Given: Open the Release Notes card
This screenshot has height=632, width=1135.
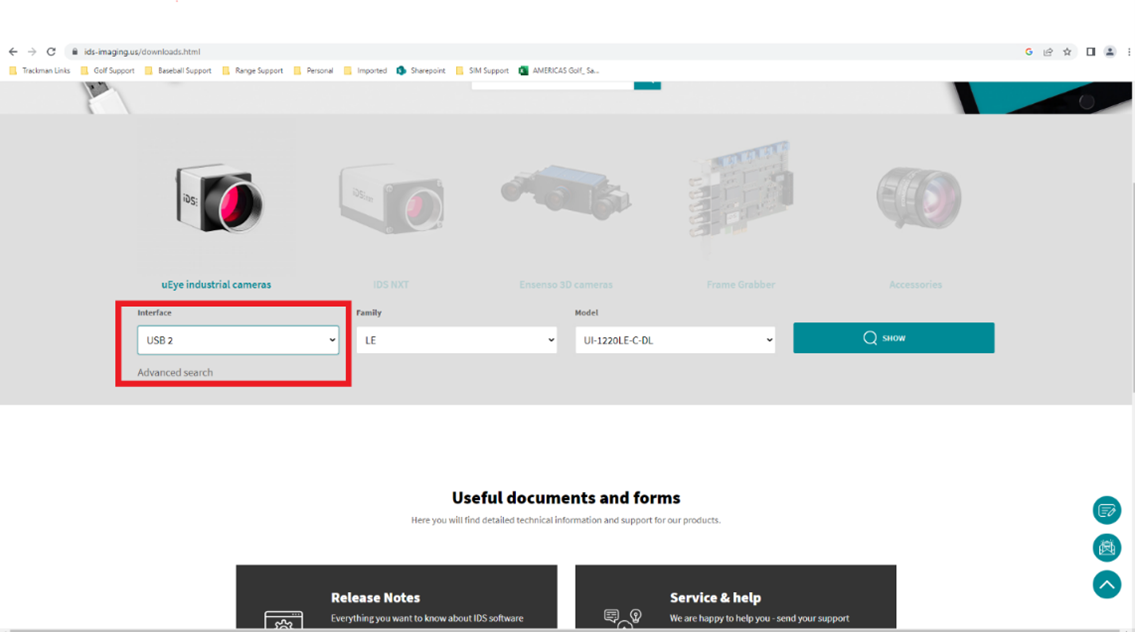Looking at the screenshot, I should 397,597.
